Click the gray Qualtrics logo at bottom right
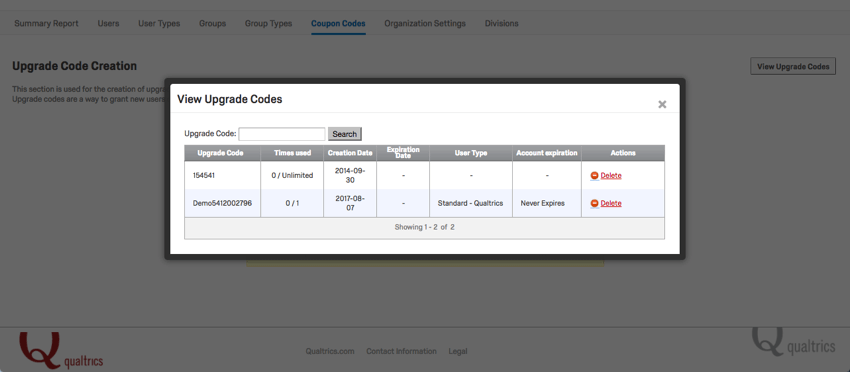 794,342
